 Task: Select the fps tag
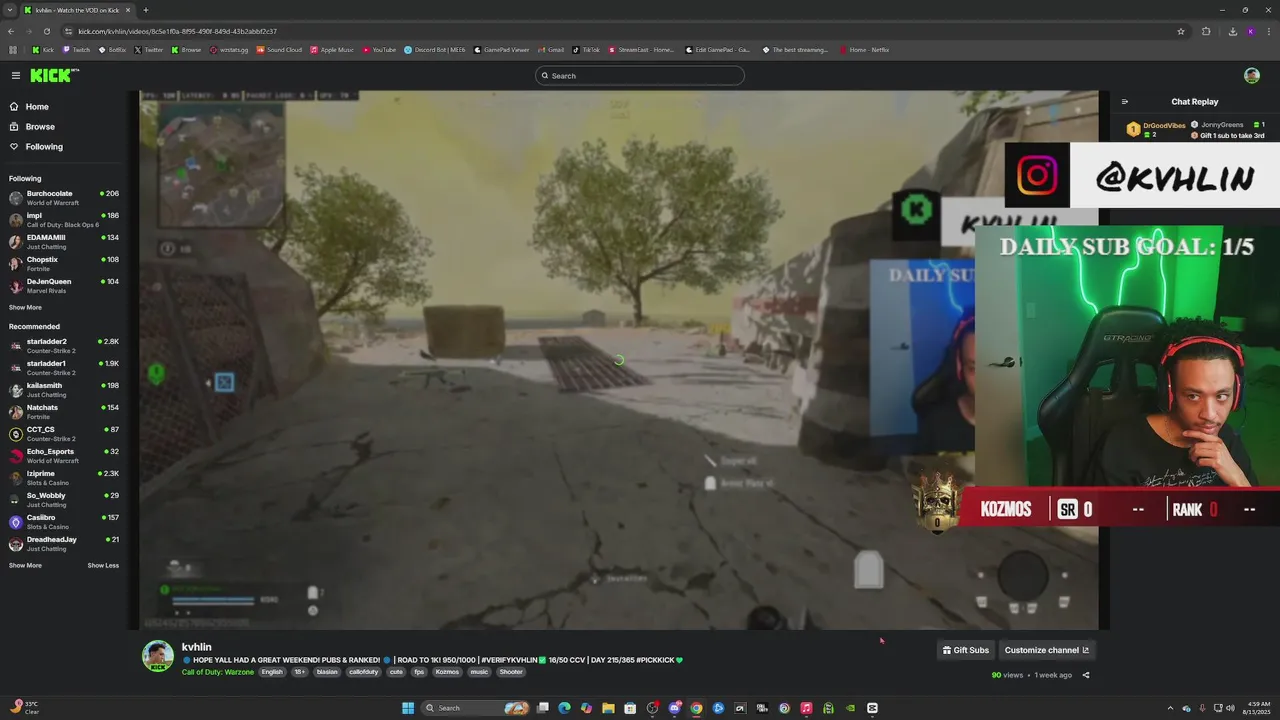pyautogui.click(x=419, y=672)
